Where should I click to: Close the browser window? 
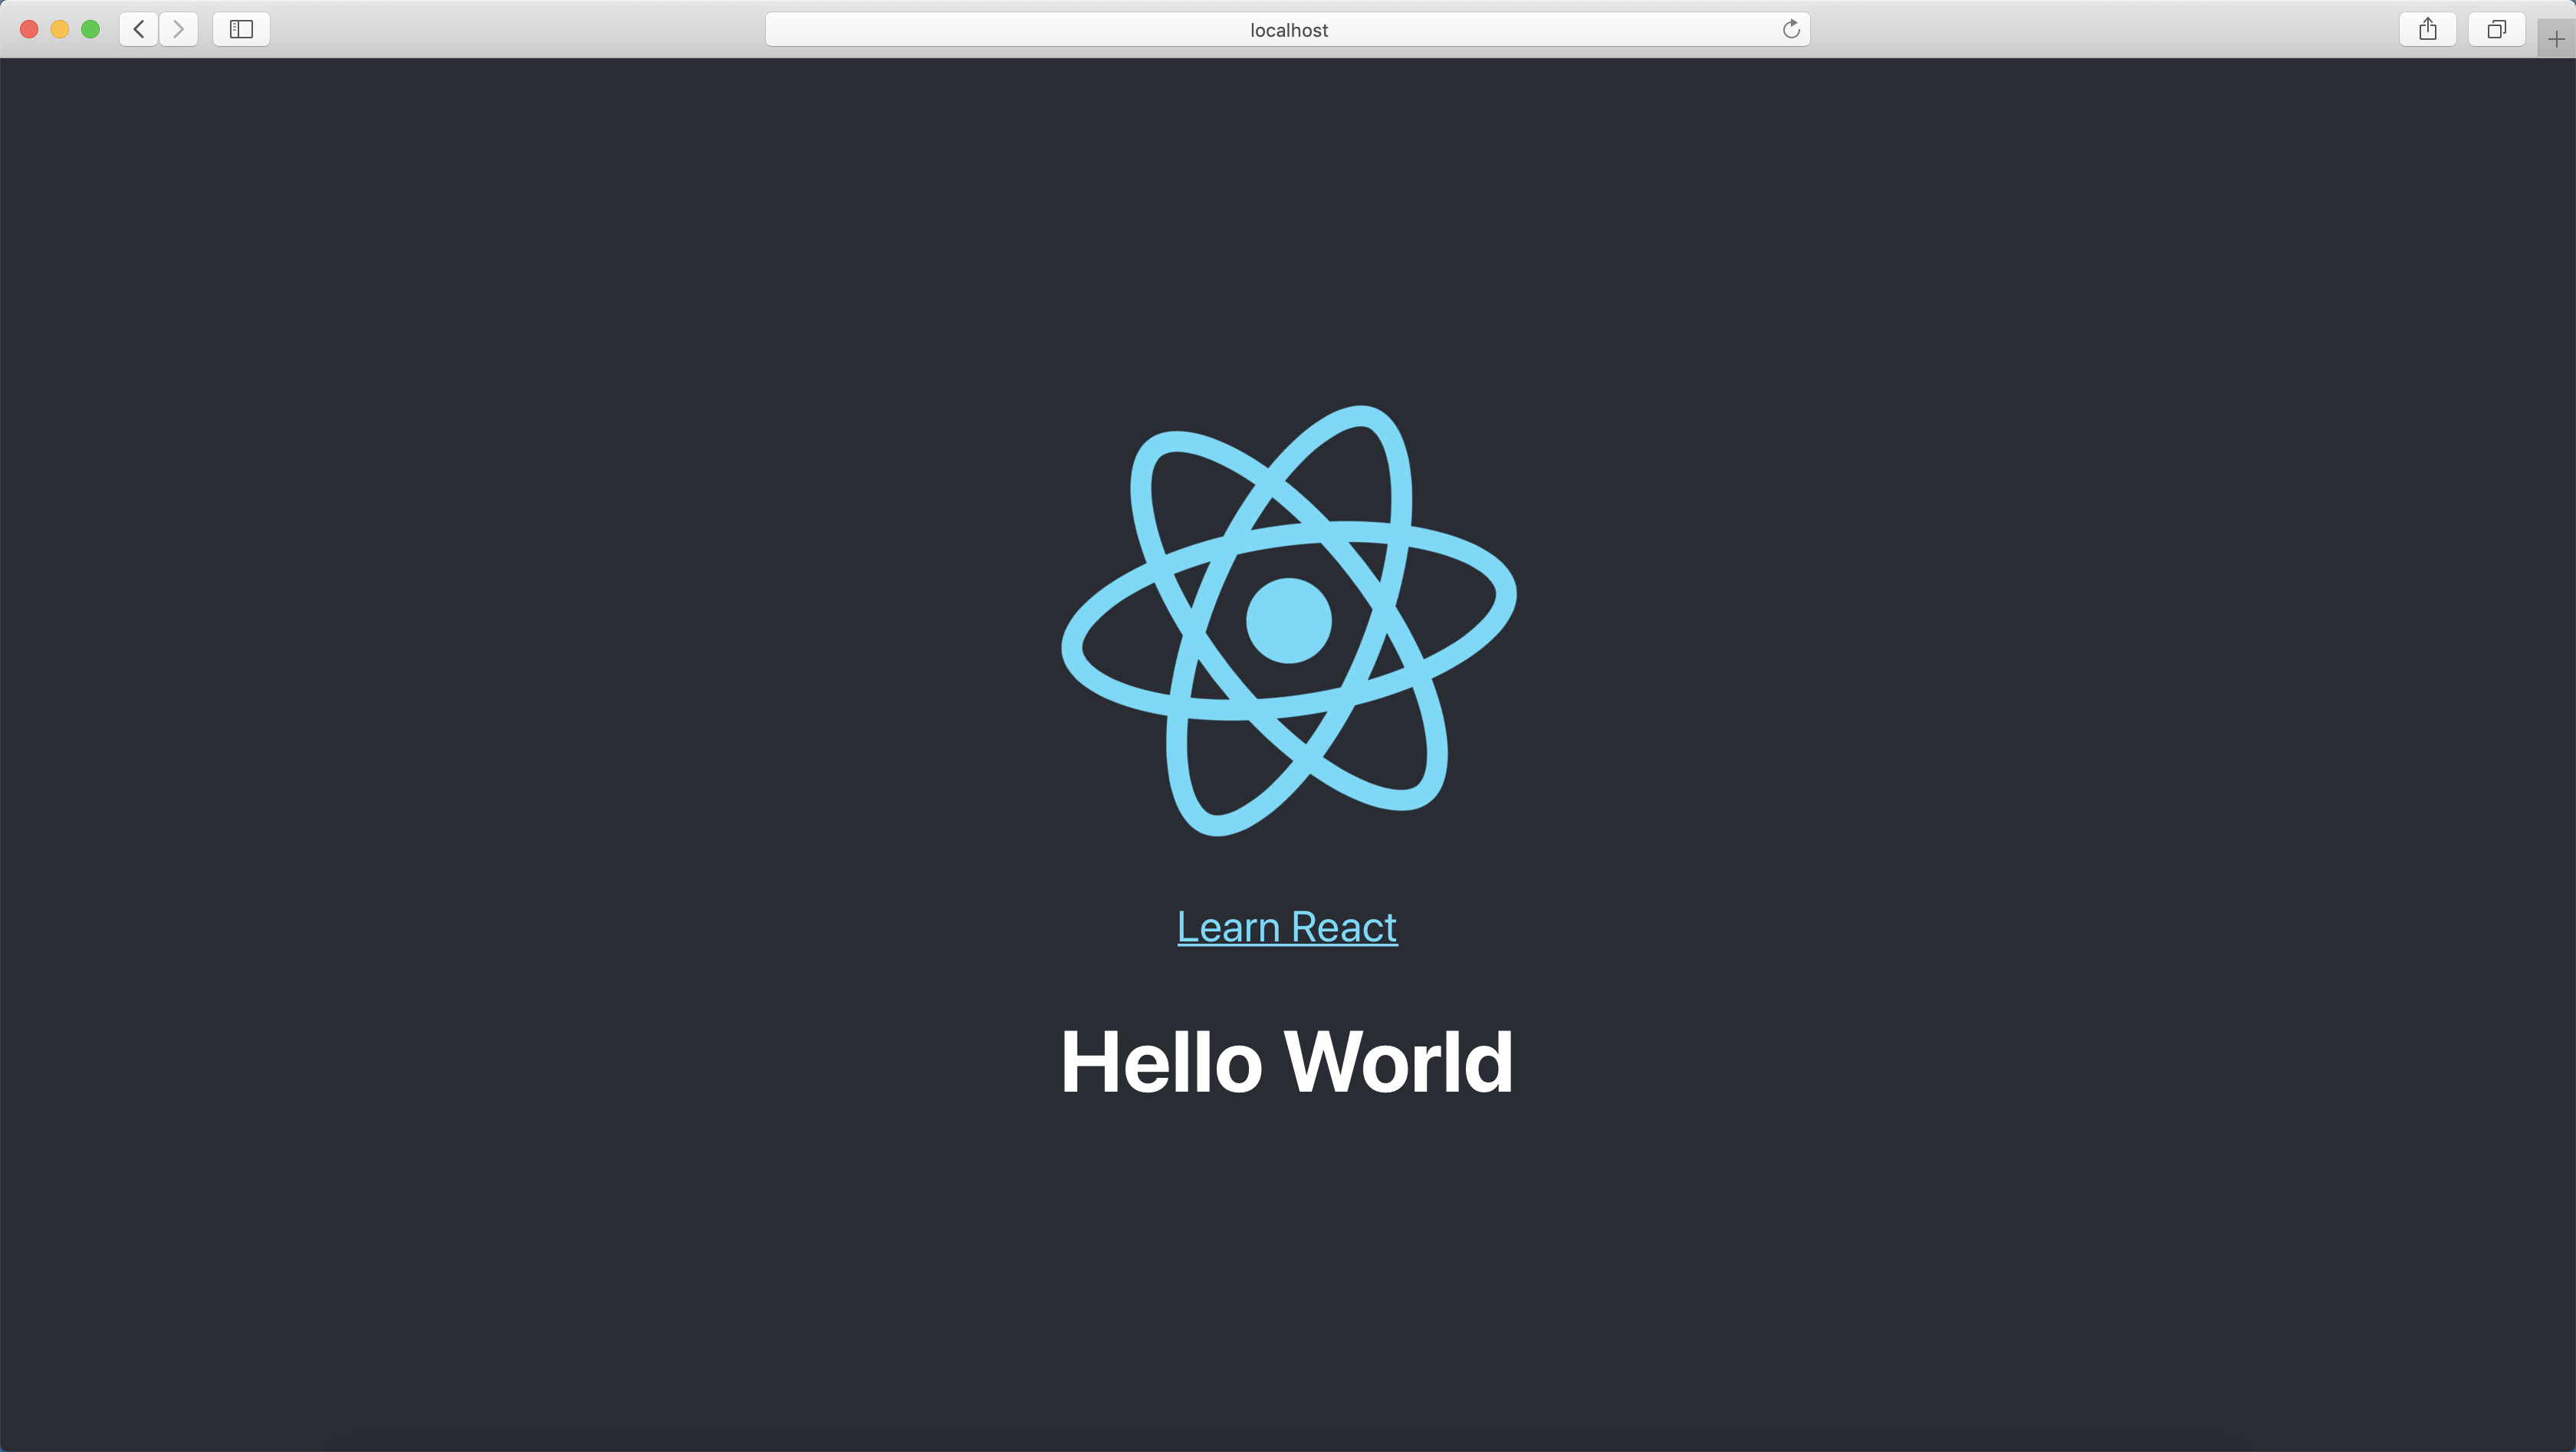29,29
